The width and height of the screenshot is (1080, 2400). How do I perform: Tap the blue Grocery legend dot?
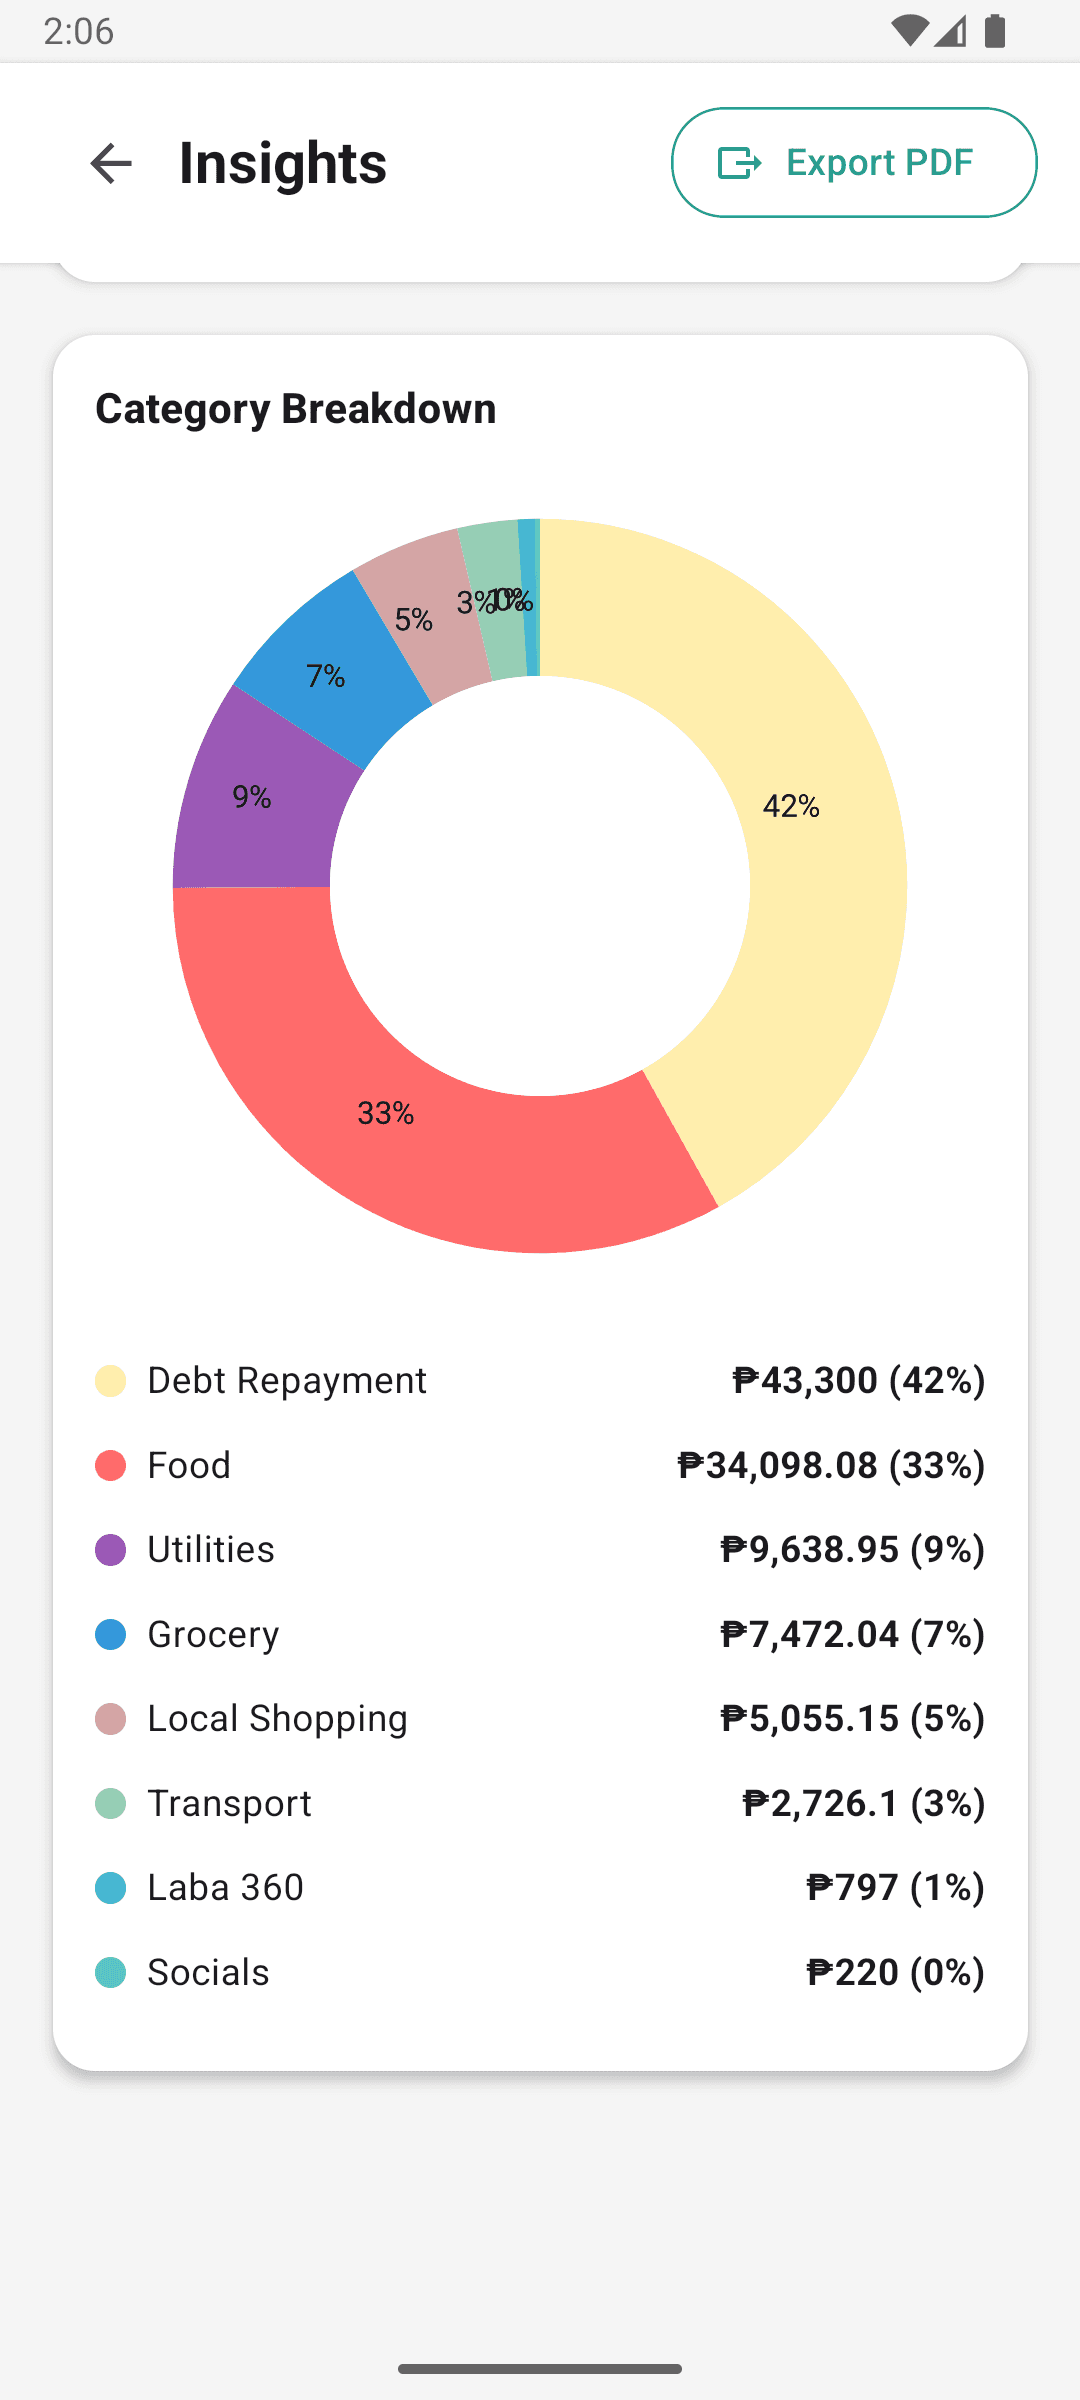tap(110, 1635)
